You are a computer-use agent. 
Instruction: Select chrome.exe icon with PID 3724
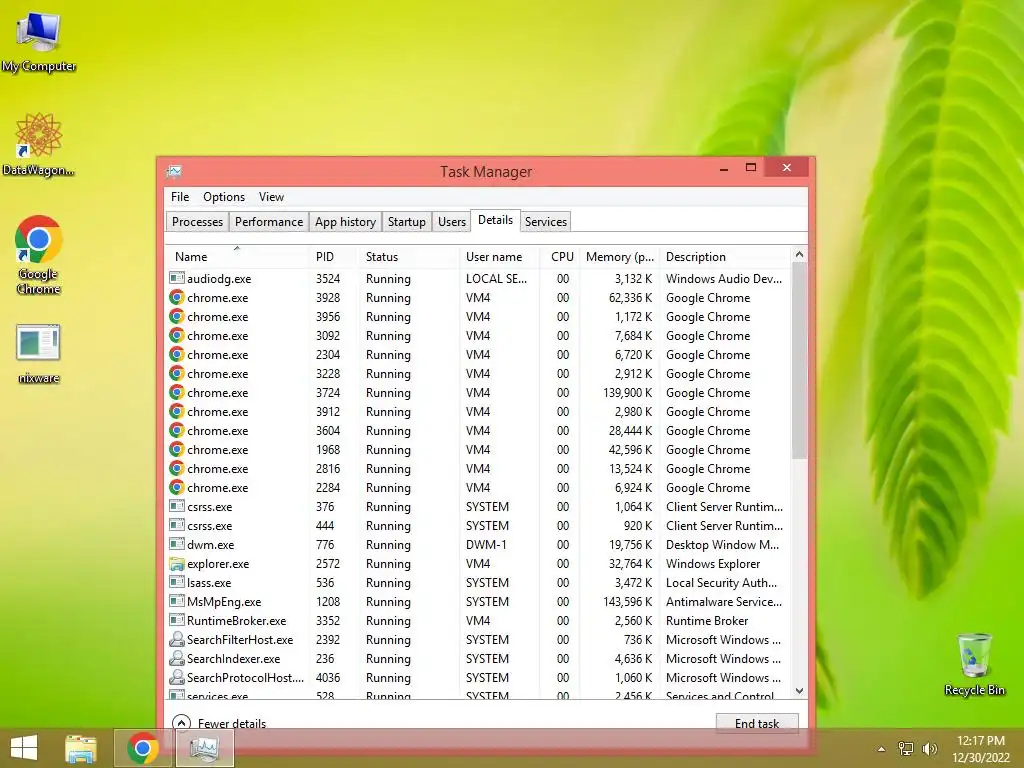(x=176, y=392)
